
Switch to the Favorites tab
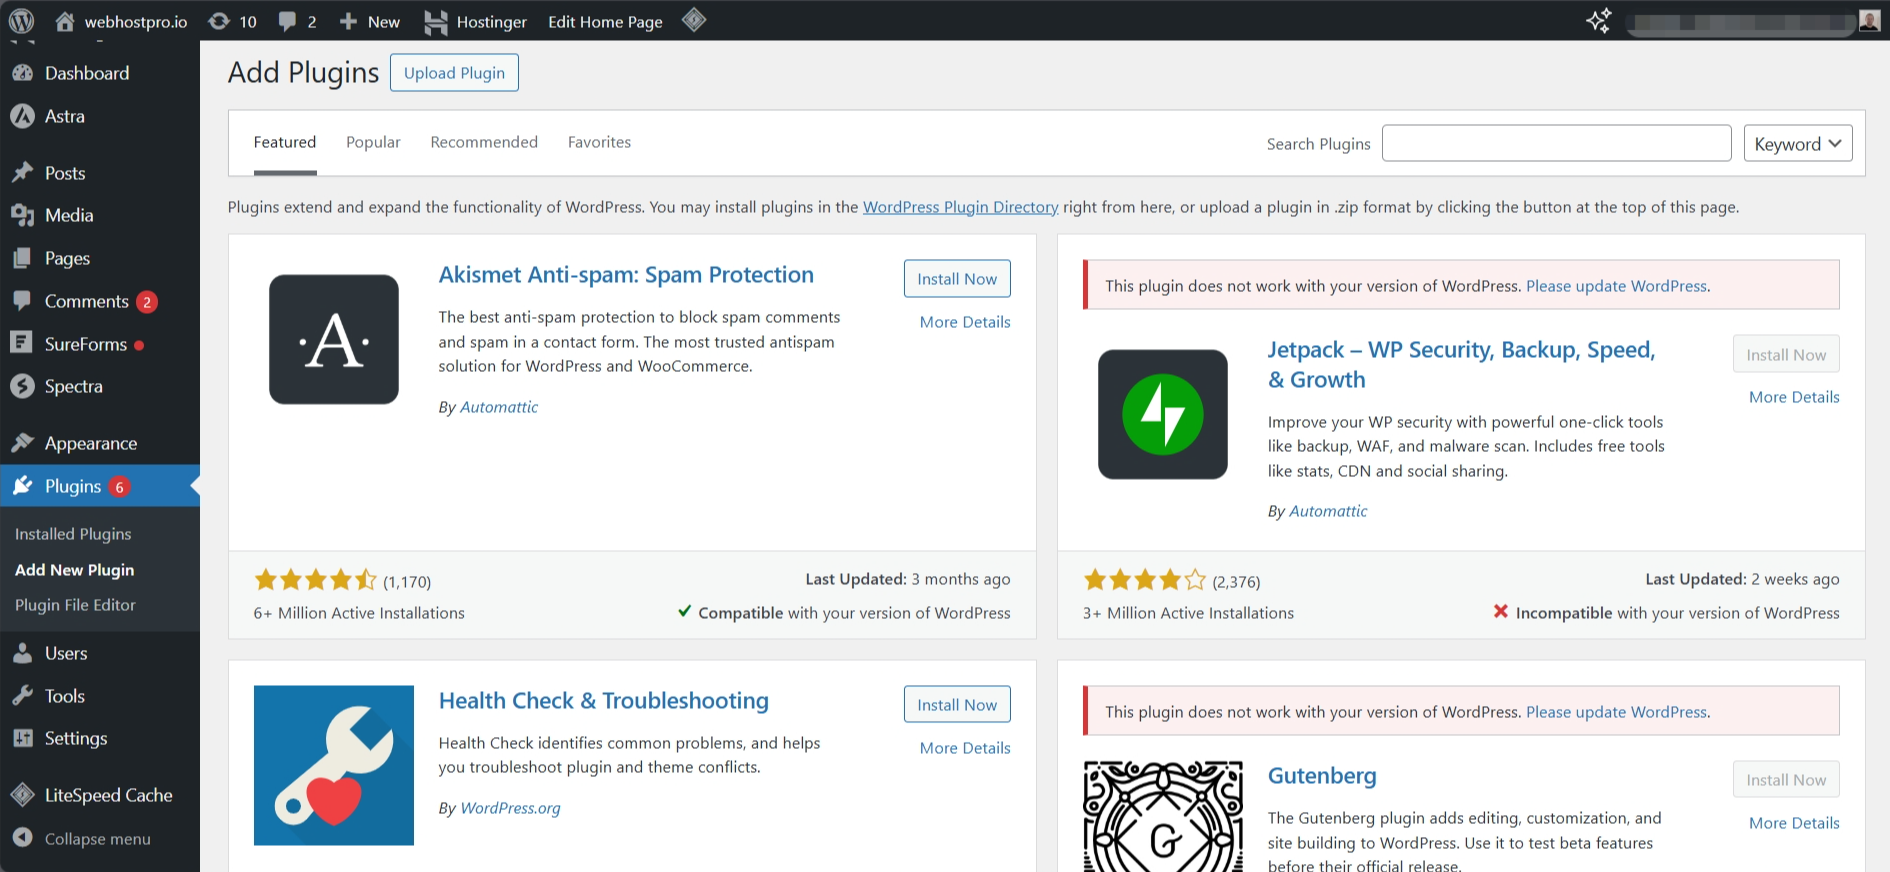(x=599, y=143)
